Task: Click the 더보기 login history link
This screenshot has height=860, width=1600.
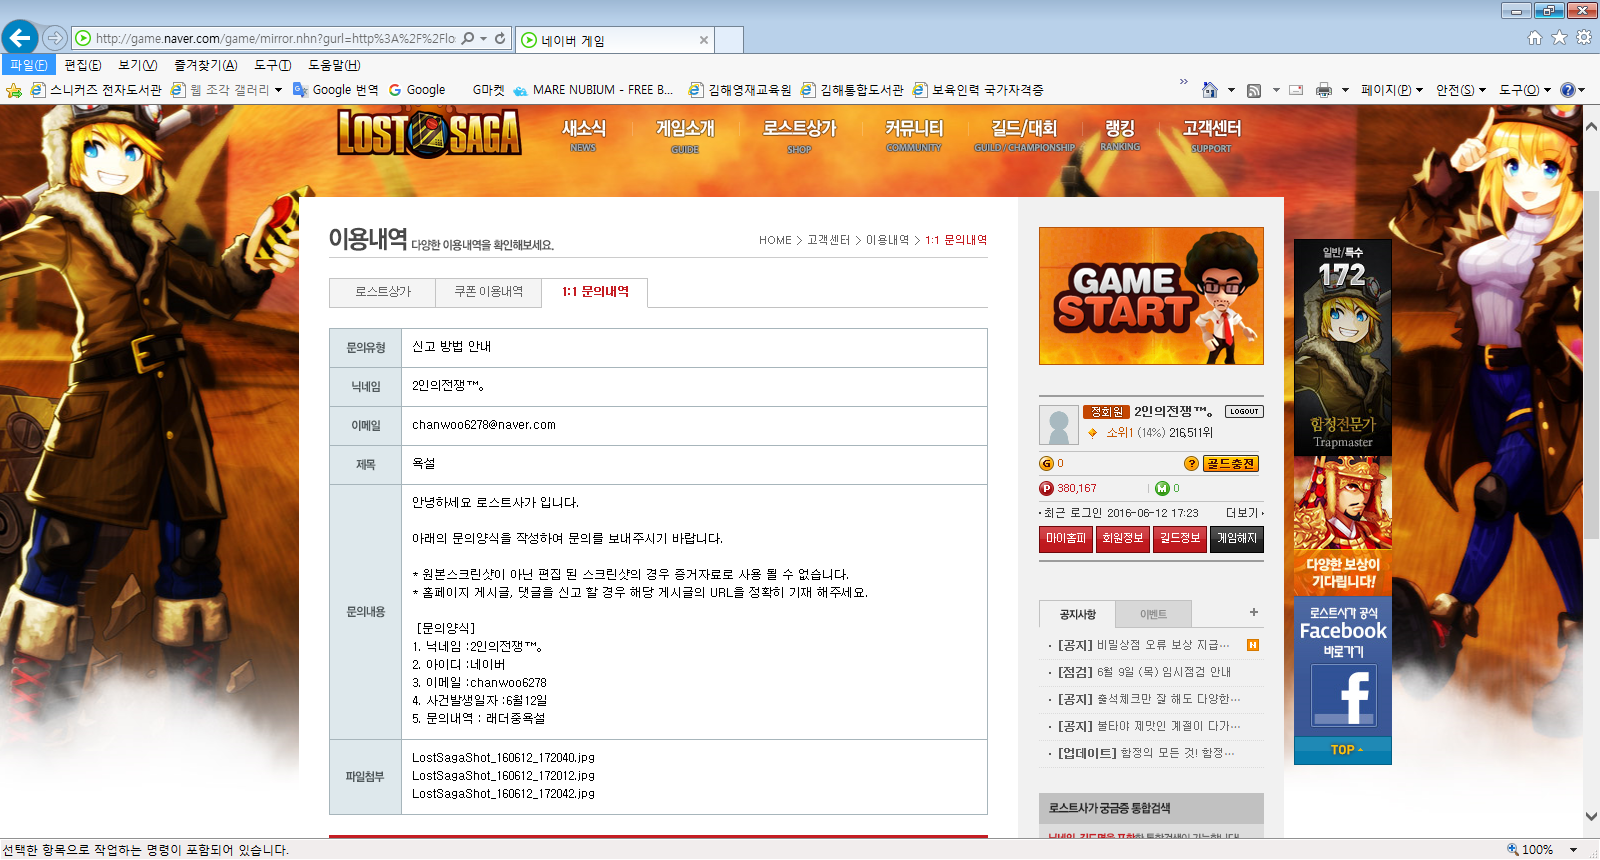Action: point(1244,513)
